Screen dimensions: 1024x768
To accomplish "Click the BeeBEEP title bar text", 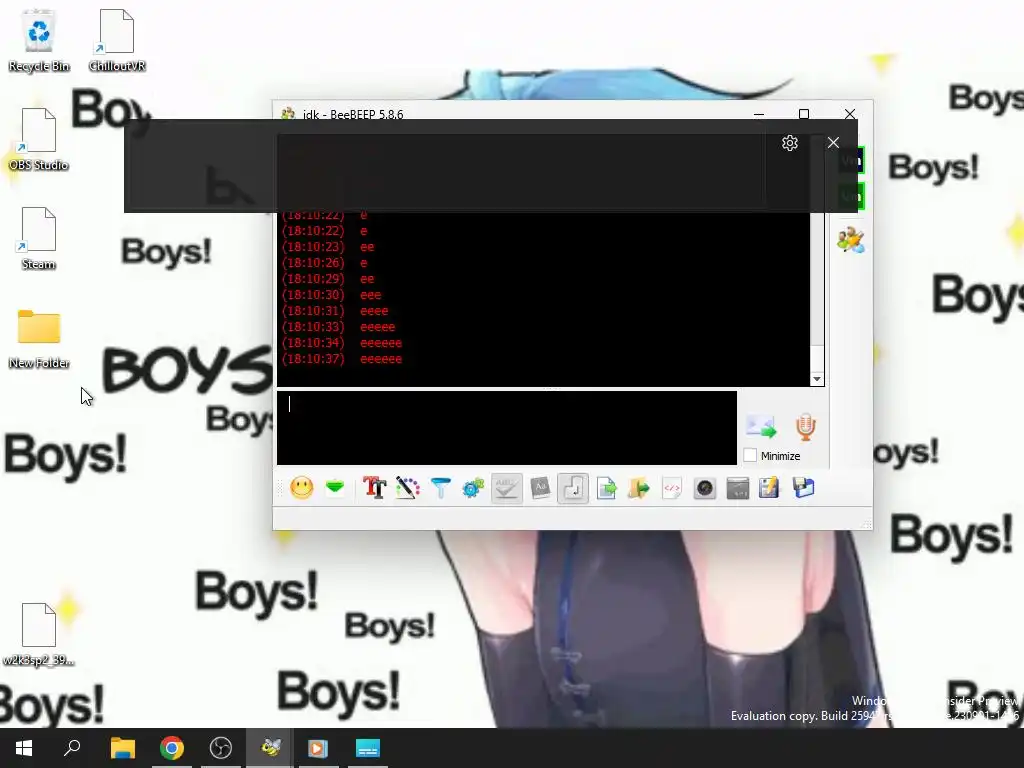I will pyautogui.click(x=353, y=114).
